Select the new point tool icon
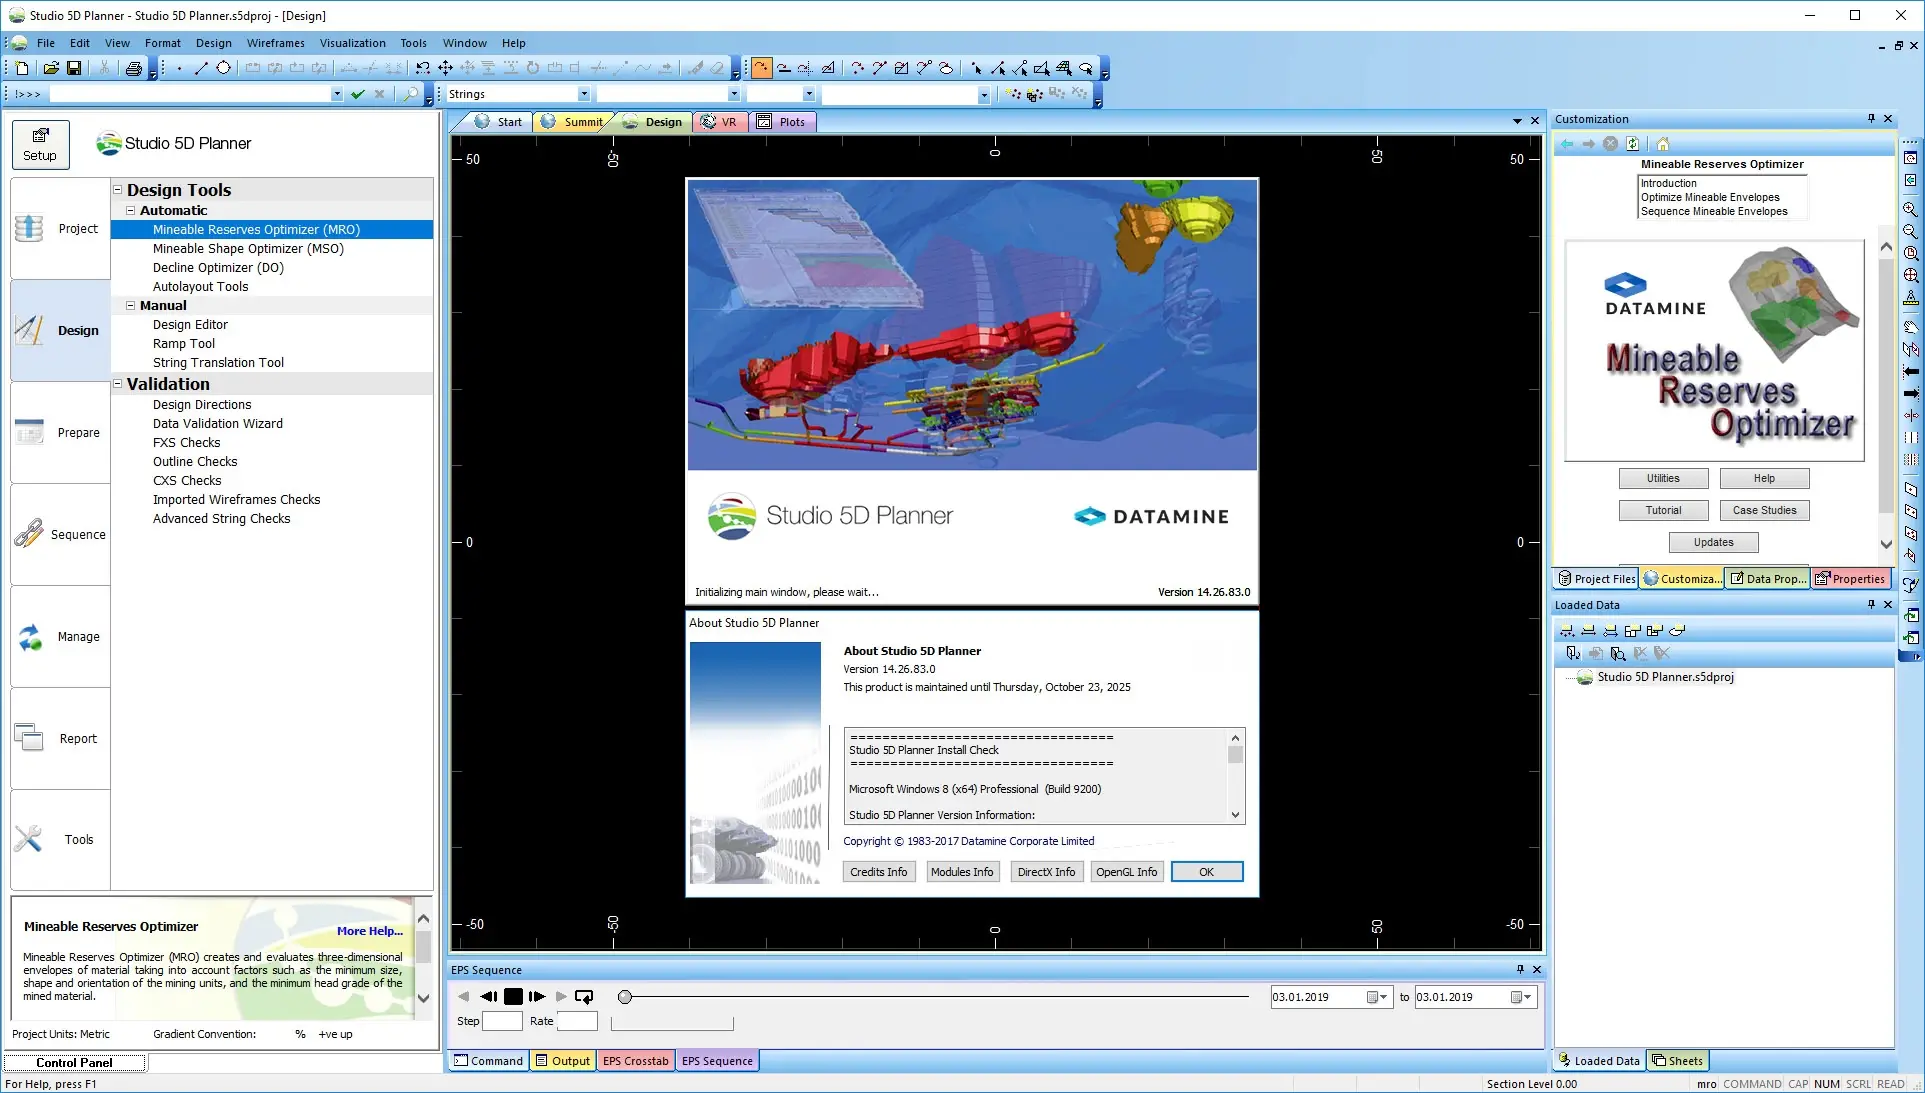The height and width of the screenshot is (1093, 1925). click(179, 68)
